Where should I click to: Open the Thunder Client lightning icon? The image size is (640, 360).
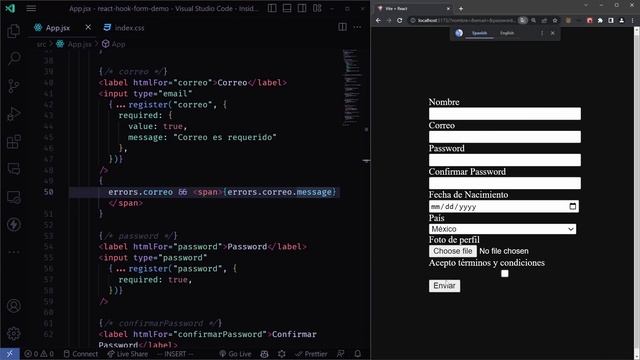[14, 224]
